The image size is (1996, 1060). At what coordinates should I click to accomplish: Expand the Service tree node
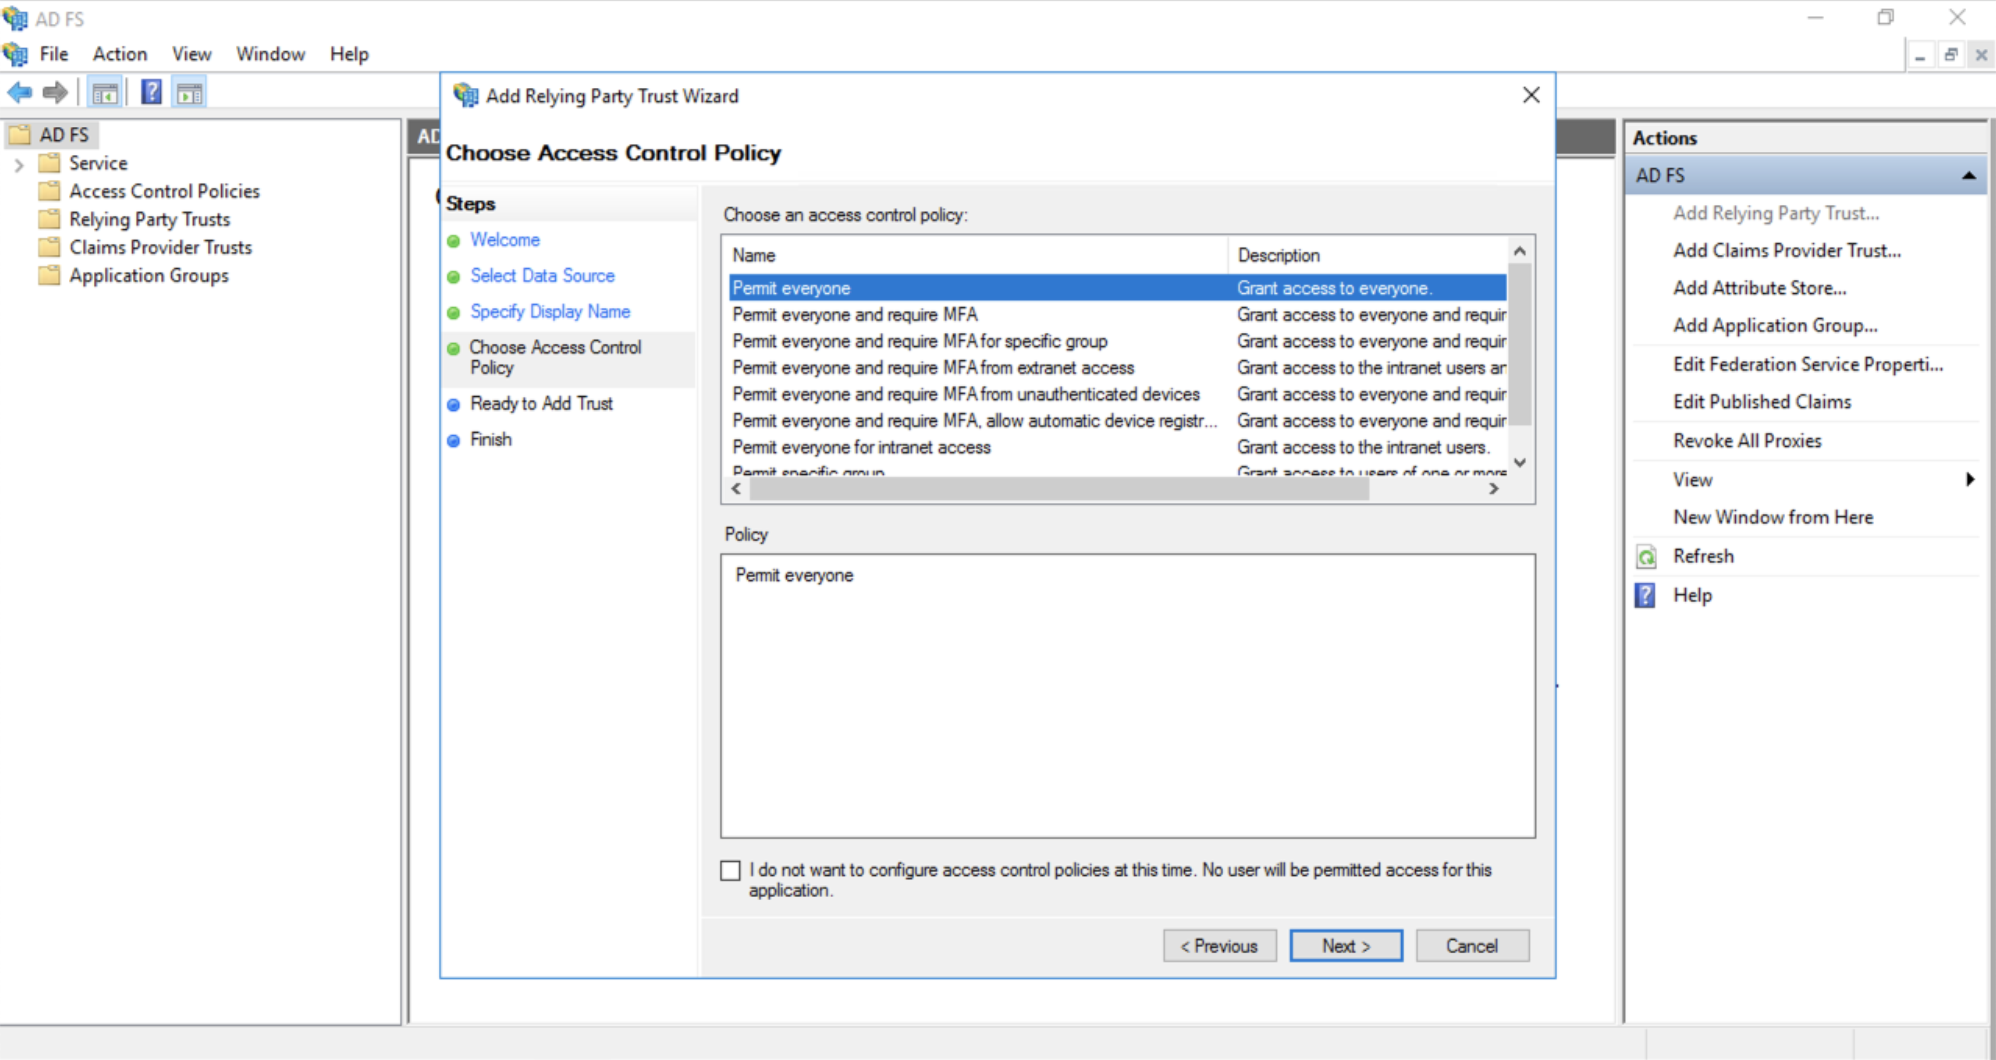click(x=18, y=164)
